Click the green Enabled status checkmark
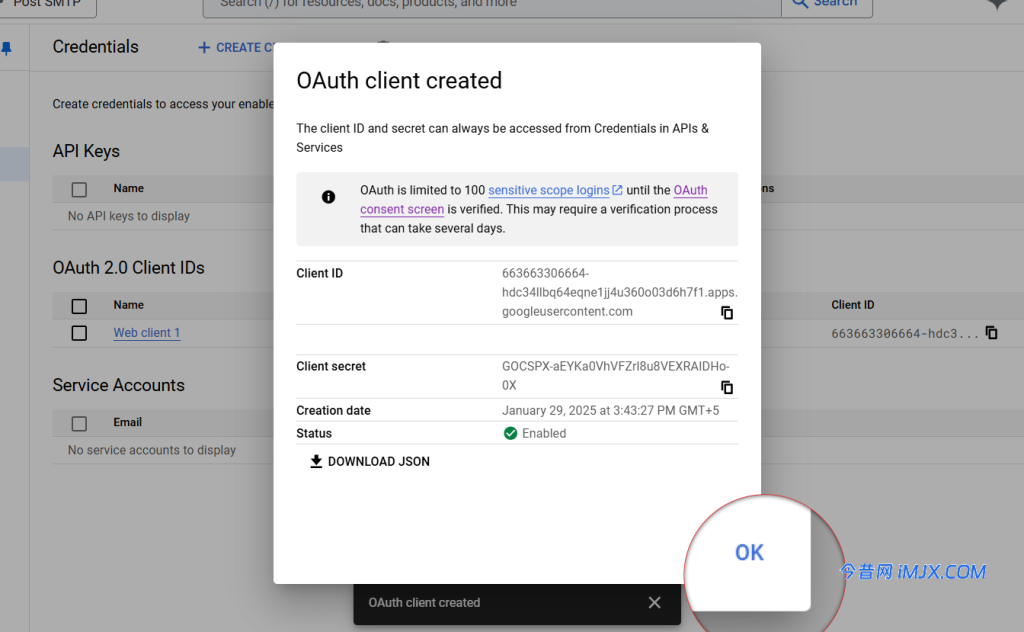The height and width of the screenshot is (632, 1024). coord(511,434)
